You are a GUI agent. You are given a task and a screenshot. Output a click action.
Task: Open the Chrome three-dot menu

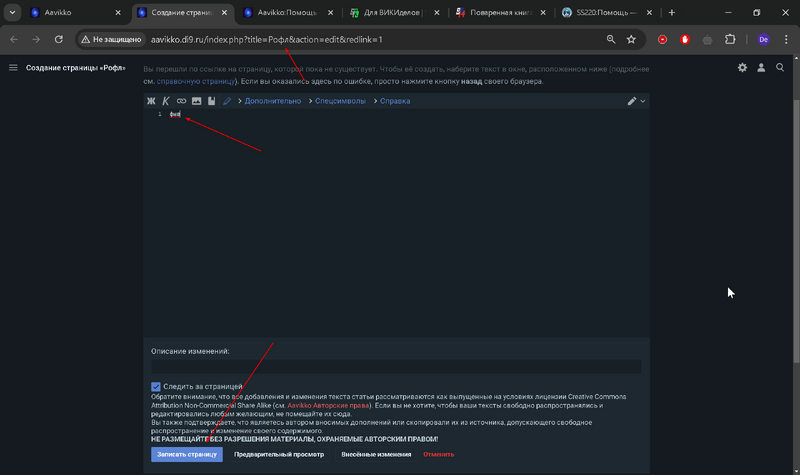(x=786, y=39)
